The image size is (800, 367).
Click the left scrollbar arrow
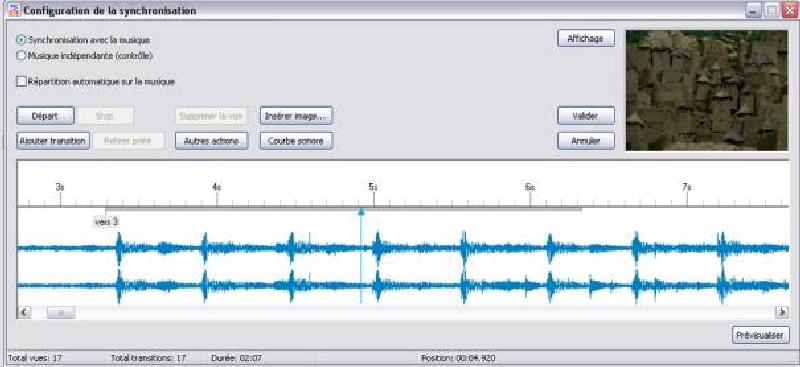(24, 312)
